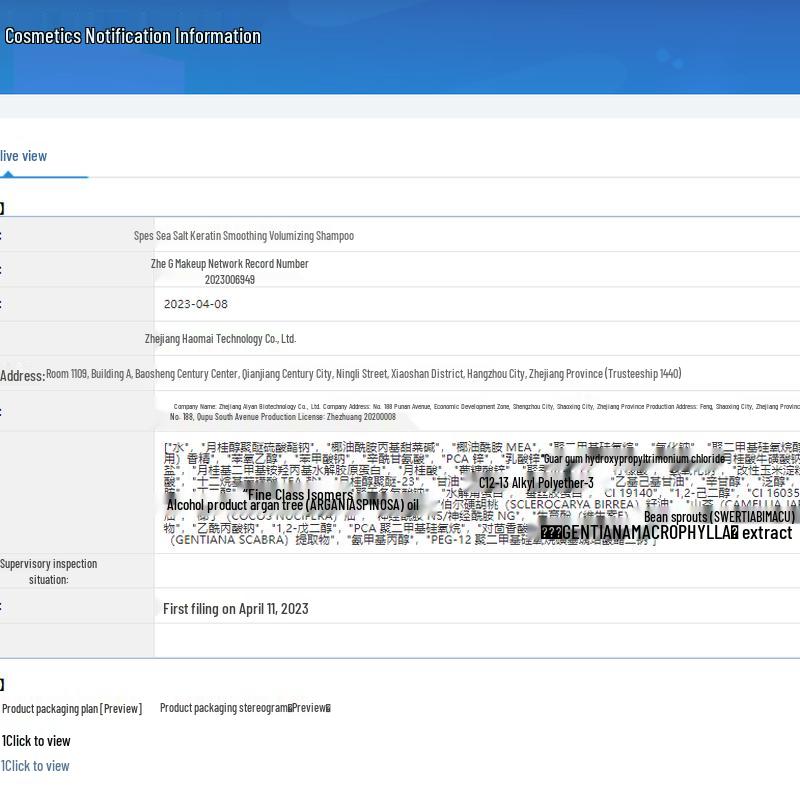Select company Zhejiang Haomai Technology Co., Ltd.
The image size is (800, 800).
[x=220, y=339]
